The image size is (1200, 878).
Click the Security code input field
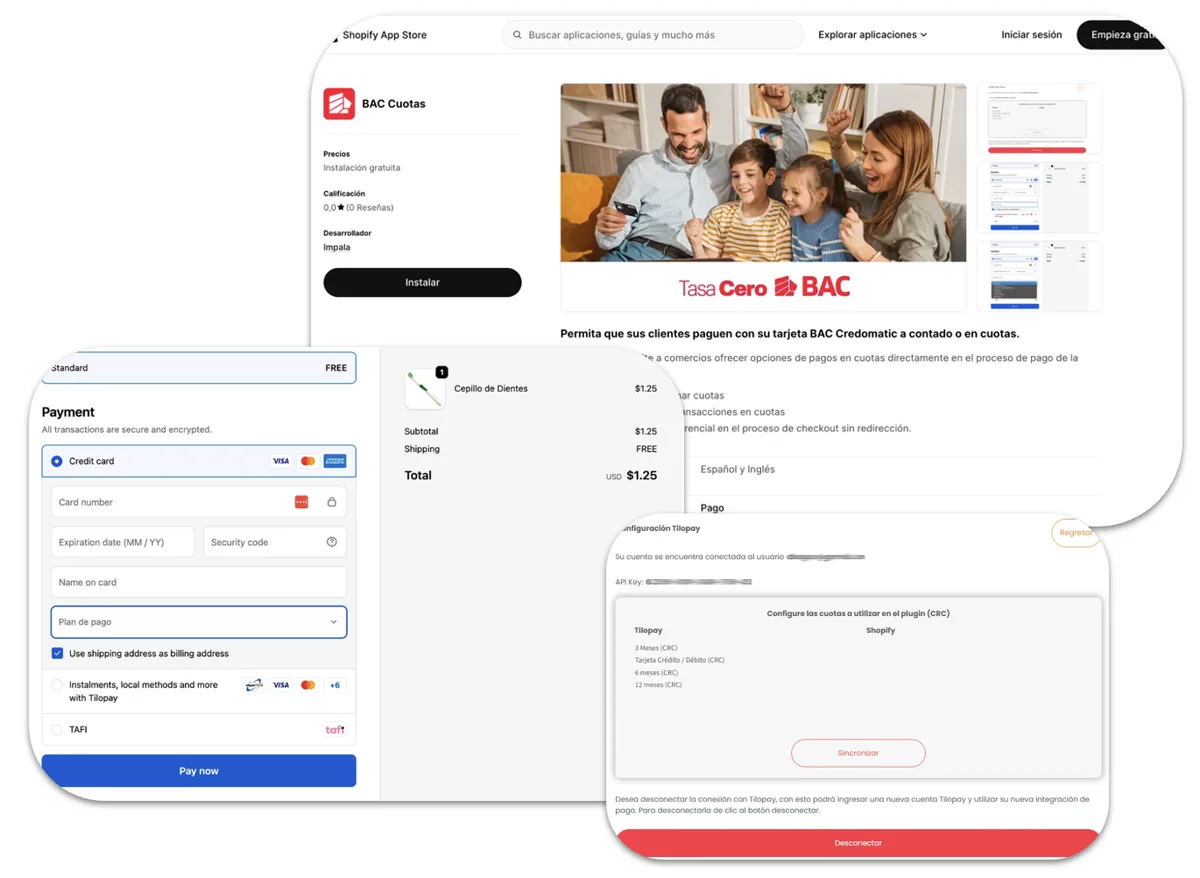tap(275, 542)
